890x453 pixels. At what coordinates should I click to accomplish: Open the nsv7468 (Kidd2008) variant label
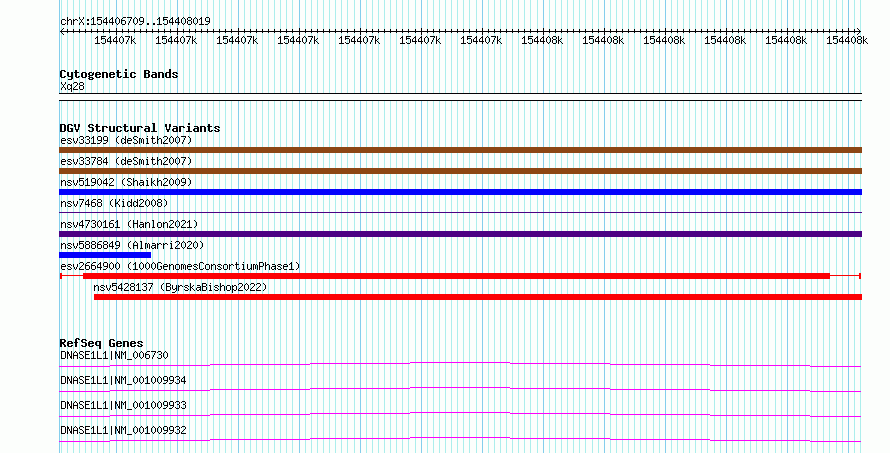(x=114, y=203)
